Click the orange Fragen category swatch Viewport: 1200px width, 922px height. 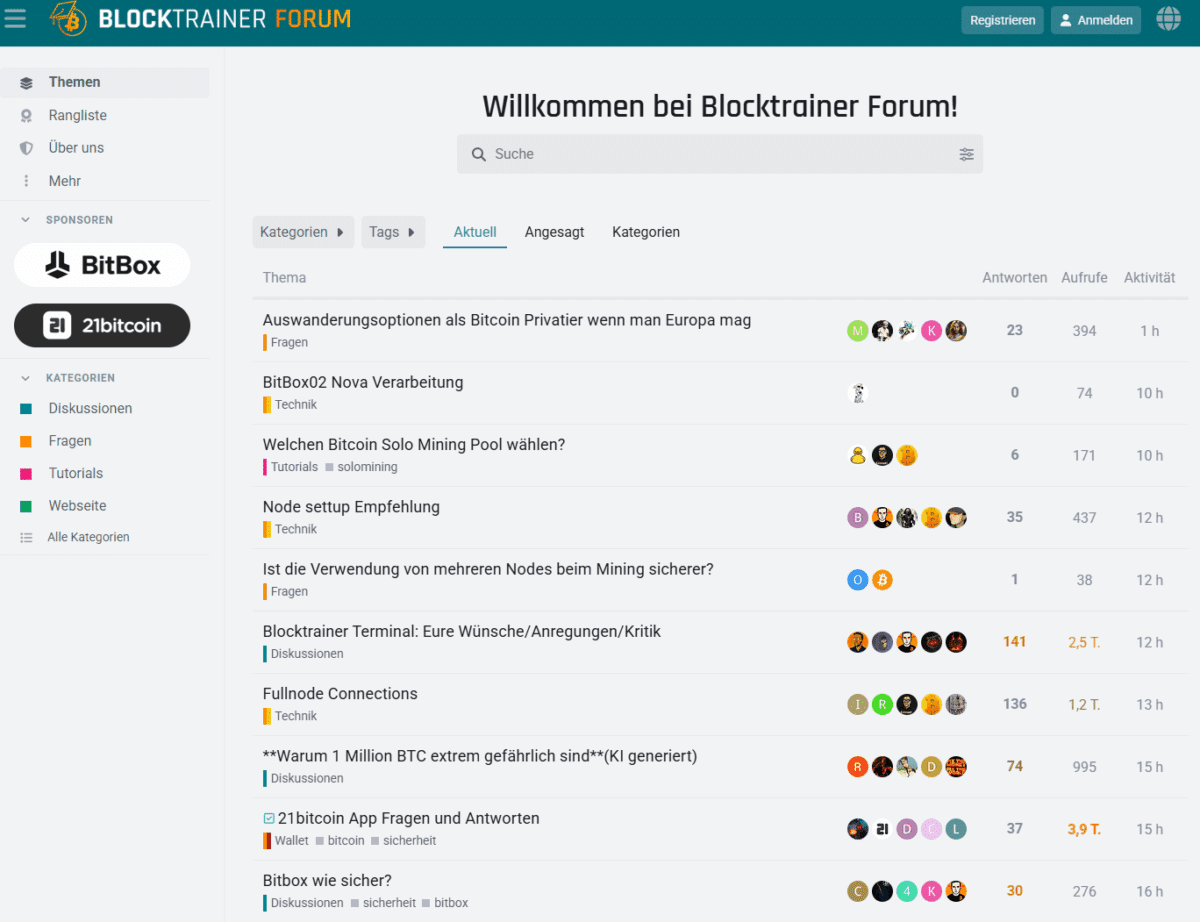pos(26,440)
